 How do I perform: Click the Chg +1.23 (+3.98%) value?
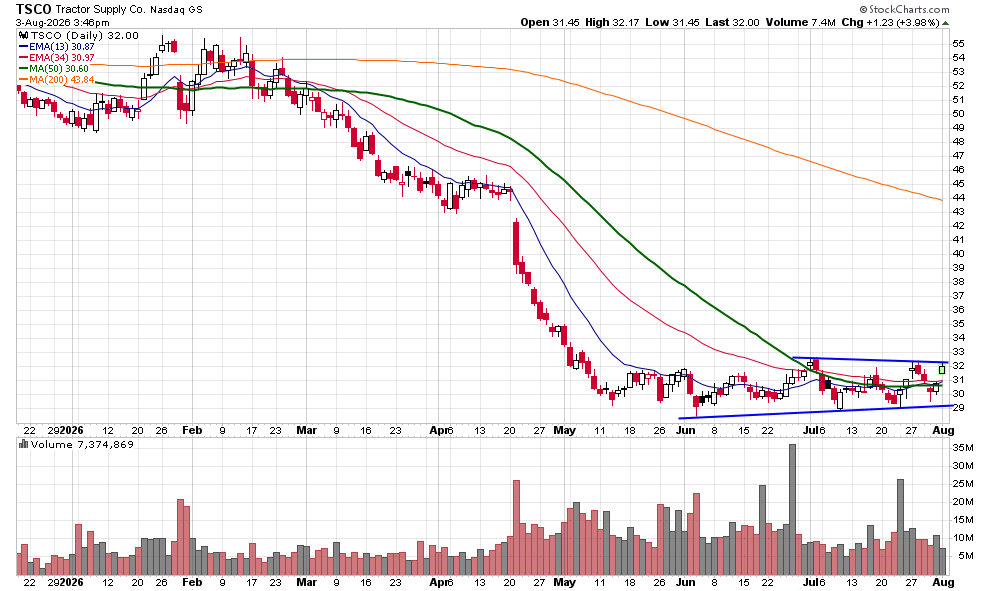890,22
